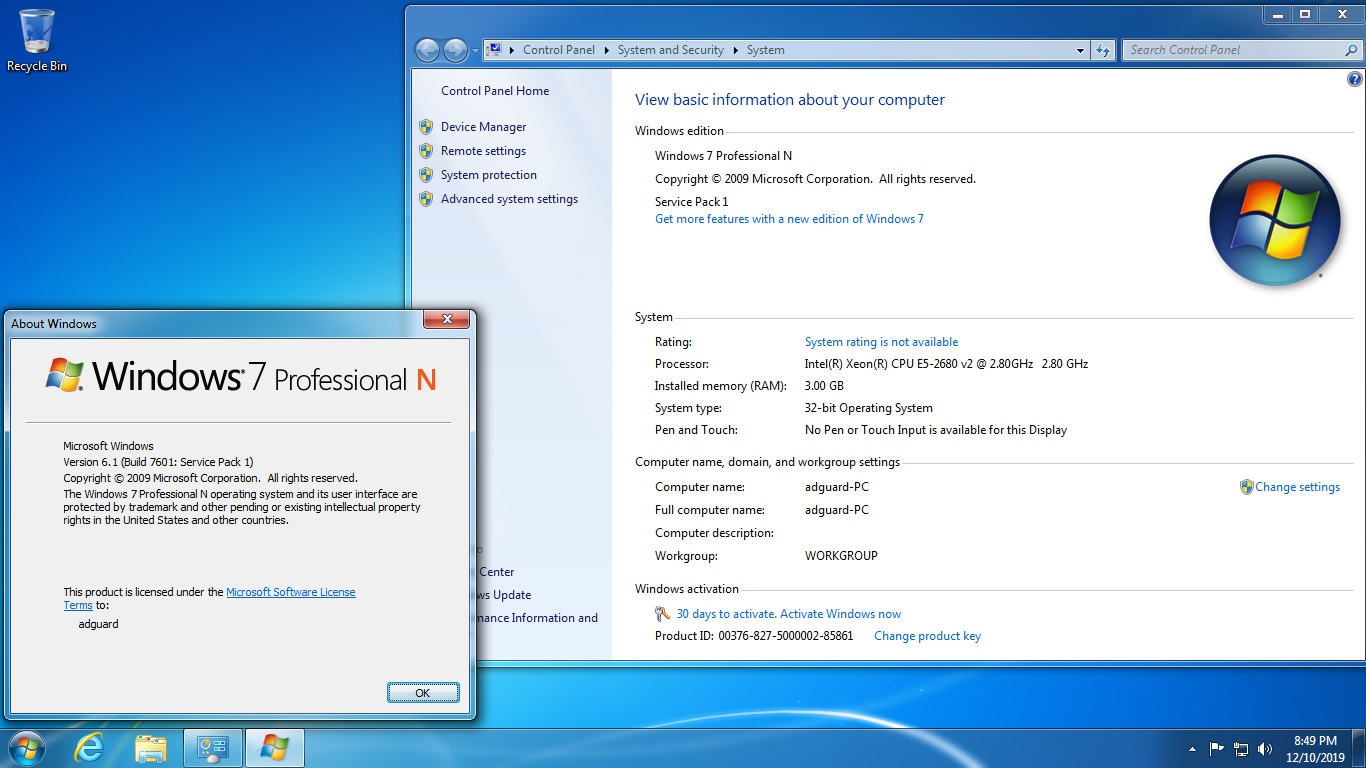The height and width of the screenshot is (768, 1366).
Task: Click Activate Windows now link
Action: pyautogui.click(x=788, y=614)
